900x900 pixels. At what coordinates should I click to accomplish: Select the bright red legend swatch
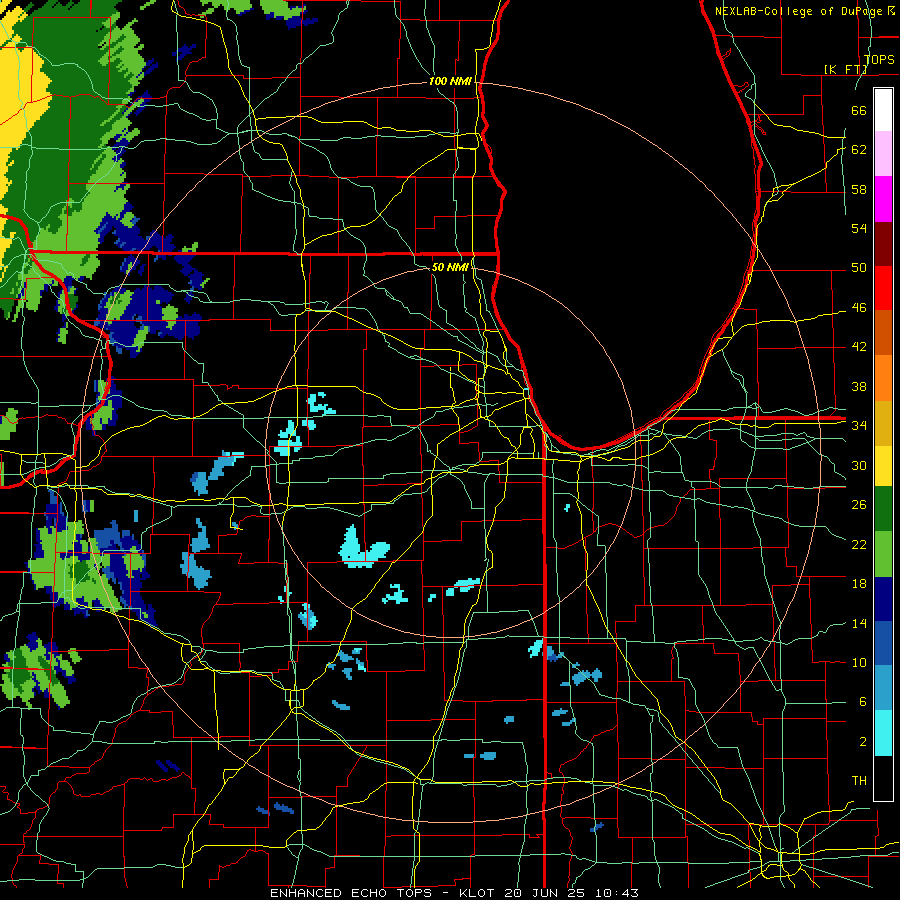click(883, 288)
